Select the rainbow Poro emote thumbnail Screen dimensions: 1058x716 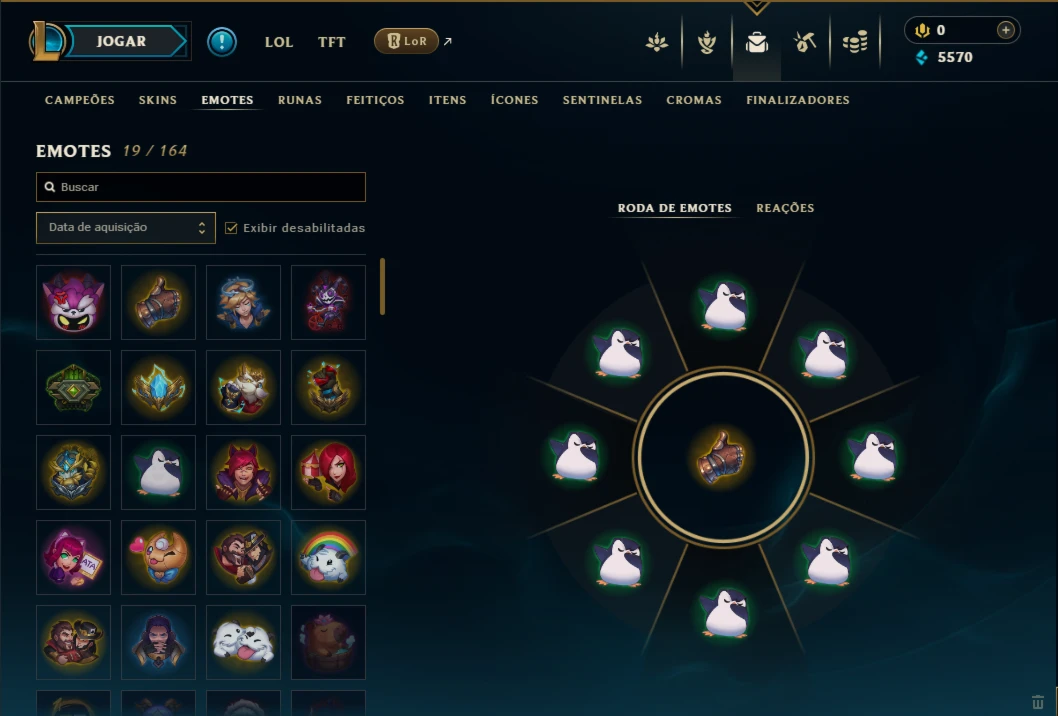tap(328, 557)
